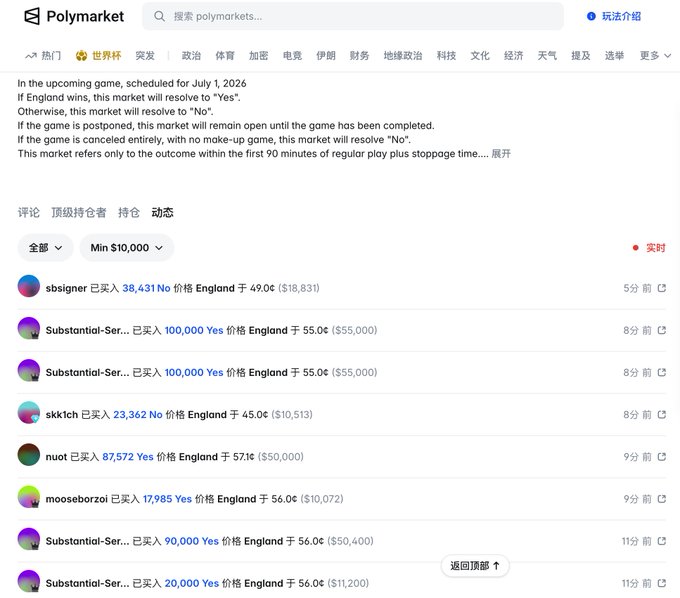This screenshot has width=680, height=598.
Task: Switch to the 顶级持仓者 tab
Action: tap(78, 212)
